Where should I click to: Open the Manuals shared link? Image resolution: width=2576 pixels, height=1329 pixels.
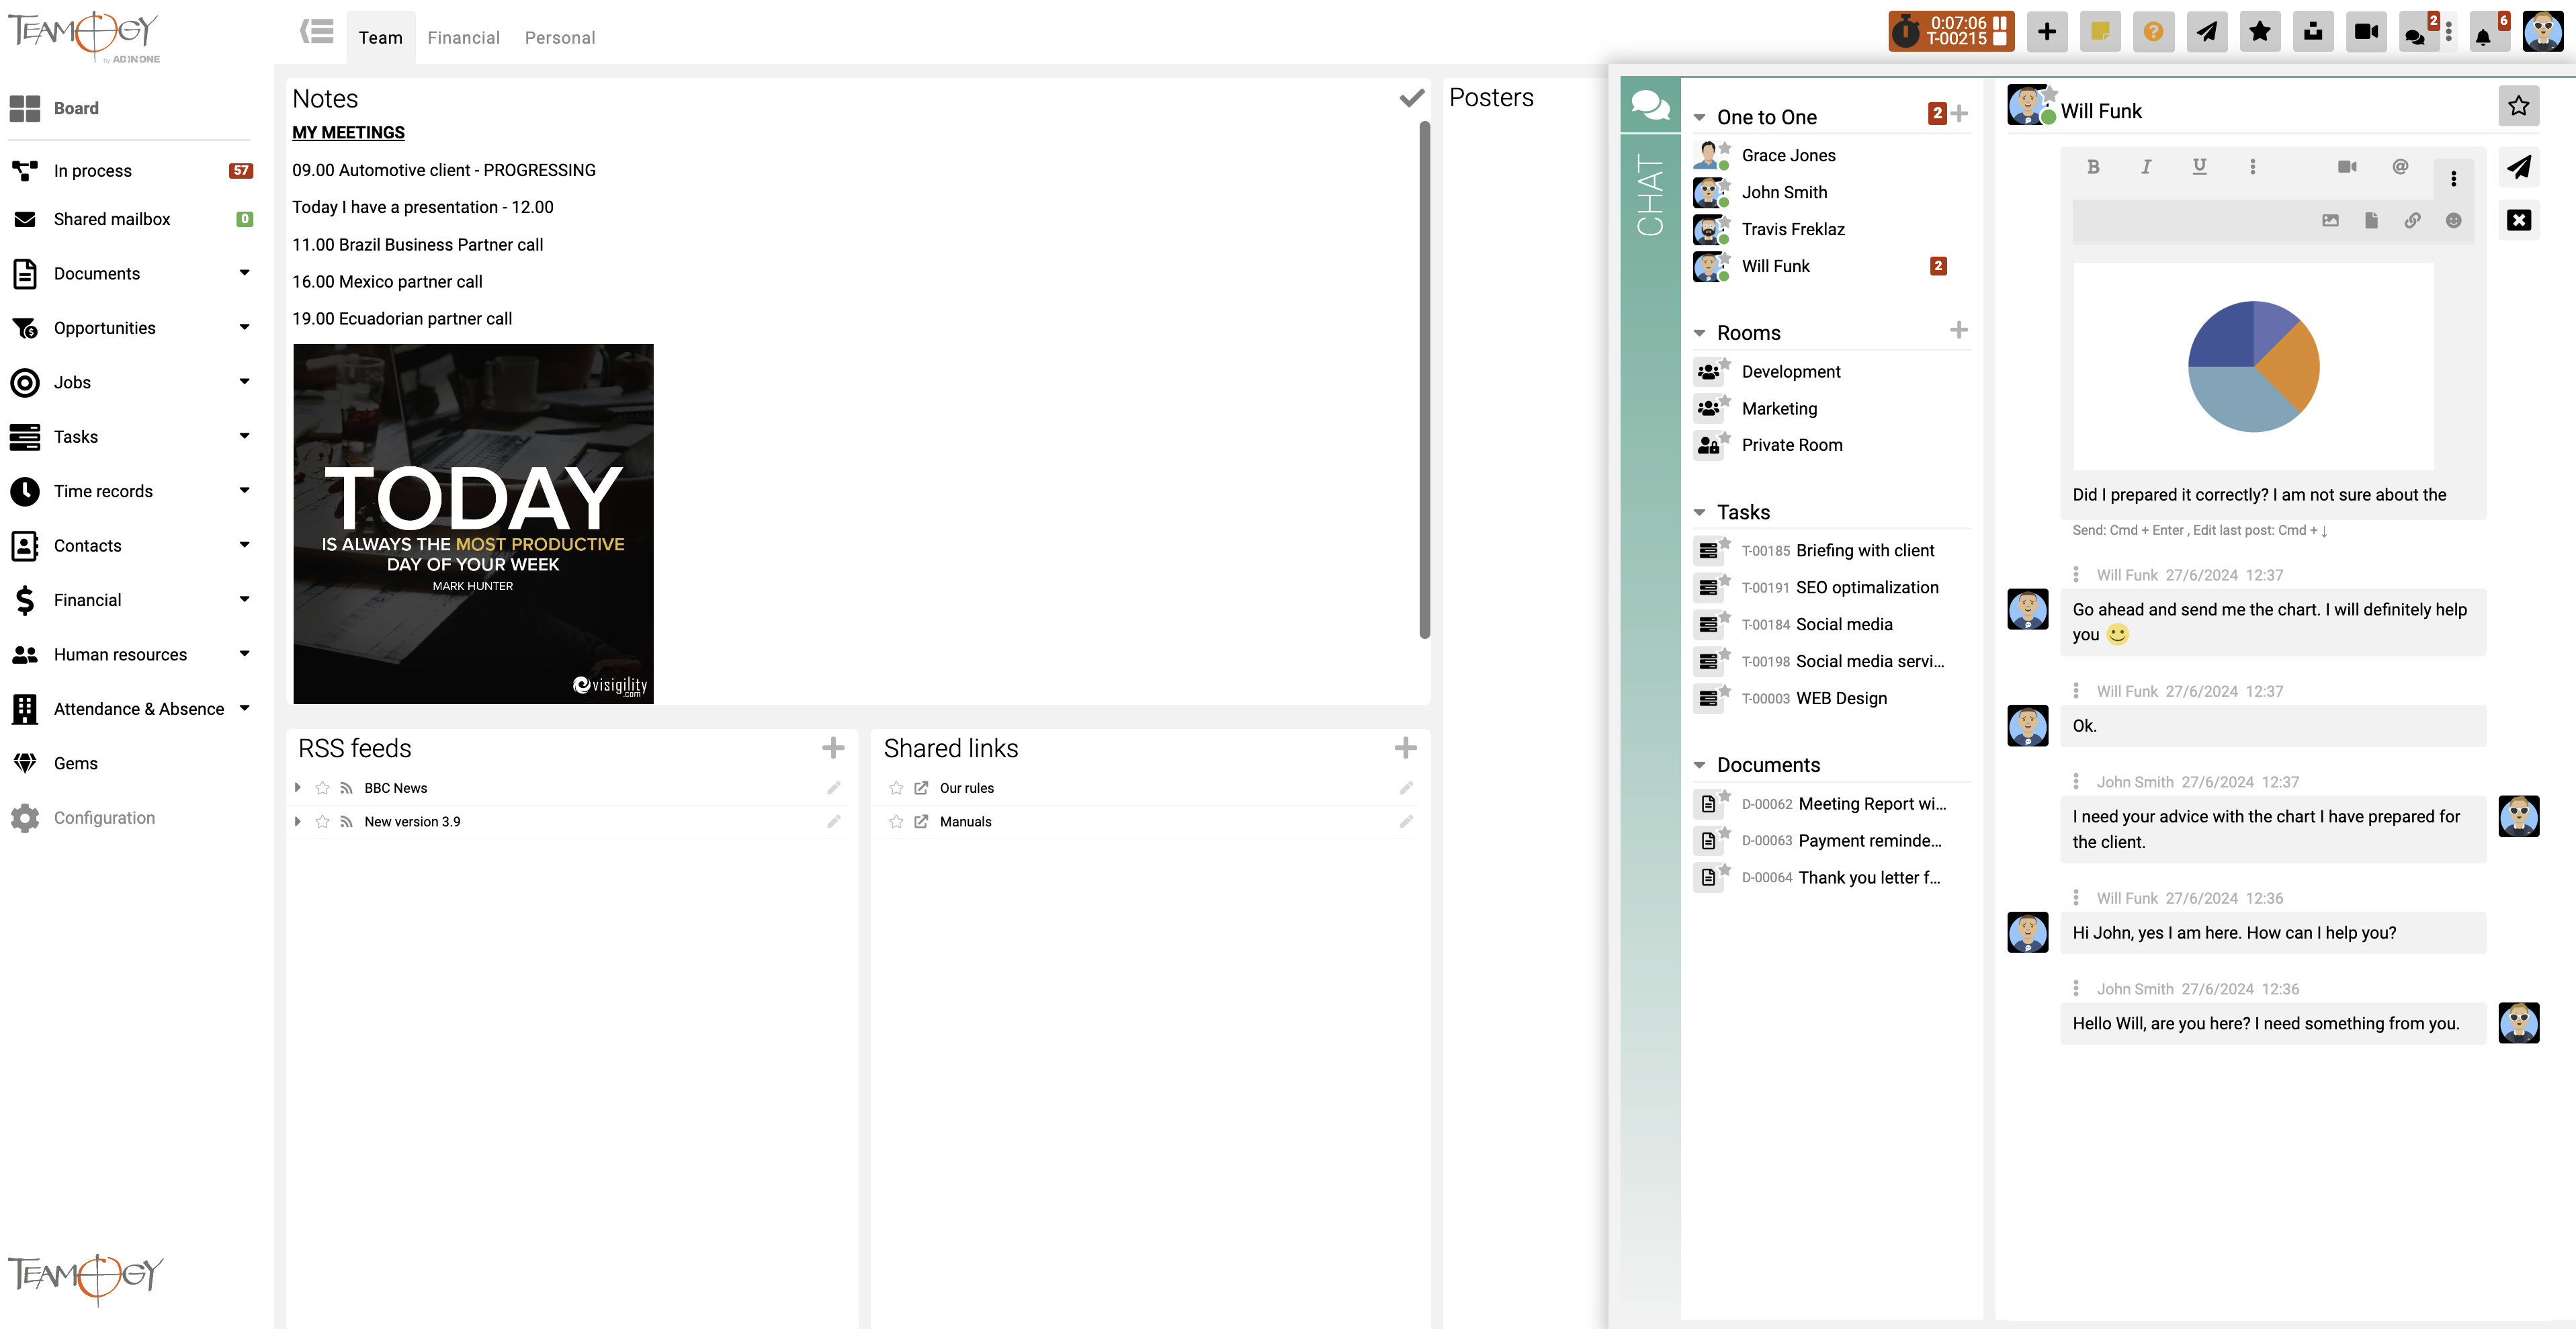(x=965, y=822)
